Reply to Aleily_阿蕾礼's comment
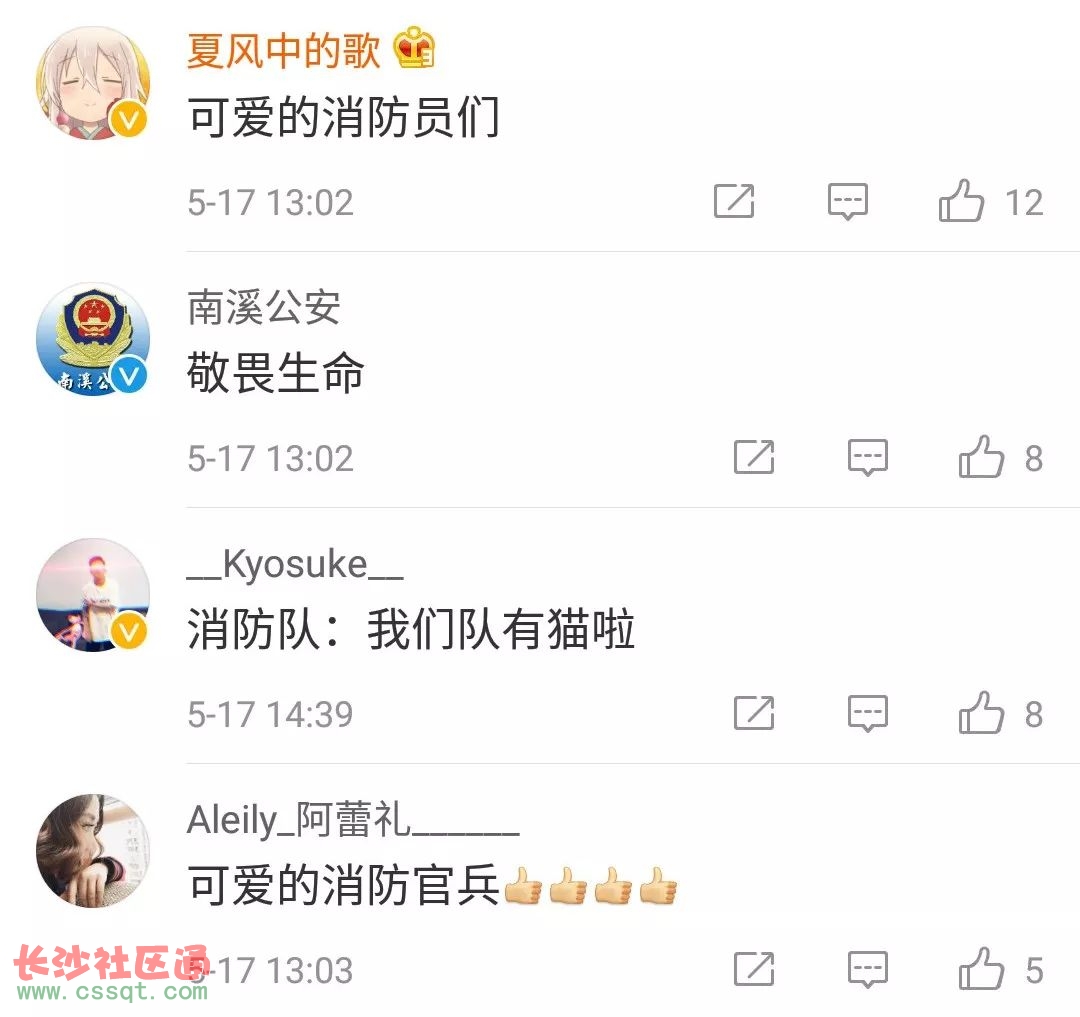The width and height of the screenshot is (1080, 1017). tap(868, 969)
